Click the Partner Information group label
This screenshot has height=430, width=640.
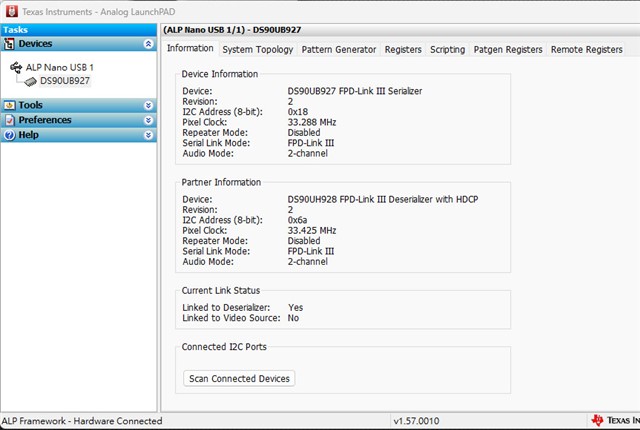pyautogui.click(x=221, y=182)
